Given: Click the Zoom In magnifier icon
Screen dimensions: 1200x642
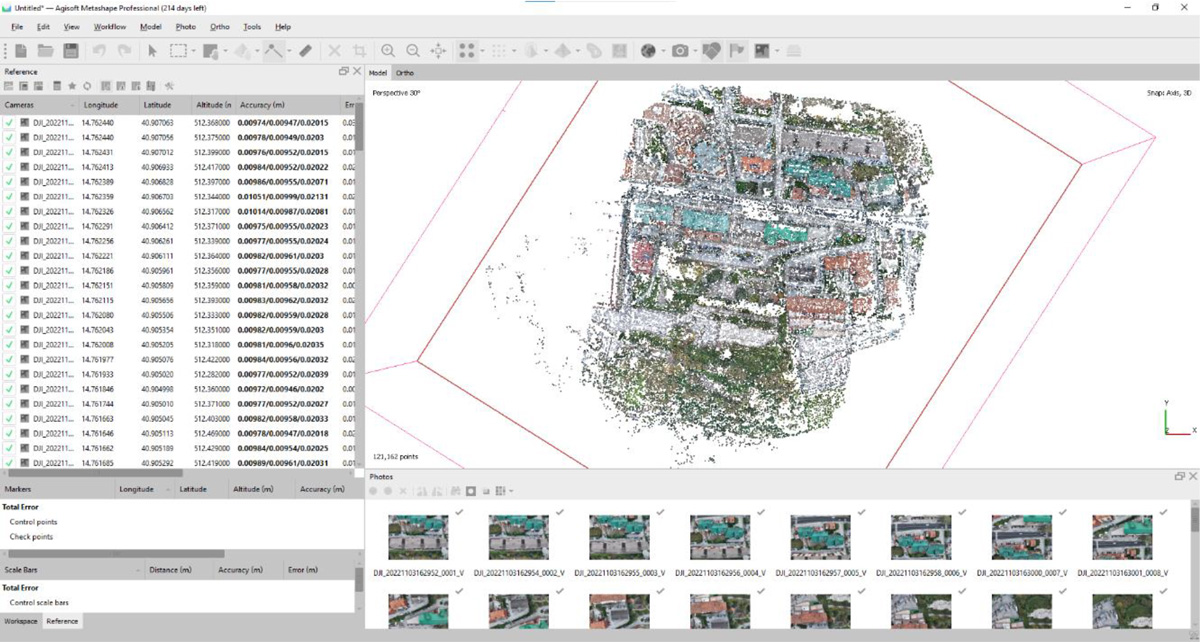Looking at the screenshot, I should (x=387, y=50).
